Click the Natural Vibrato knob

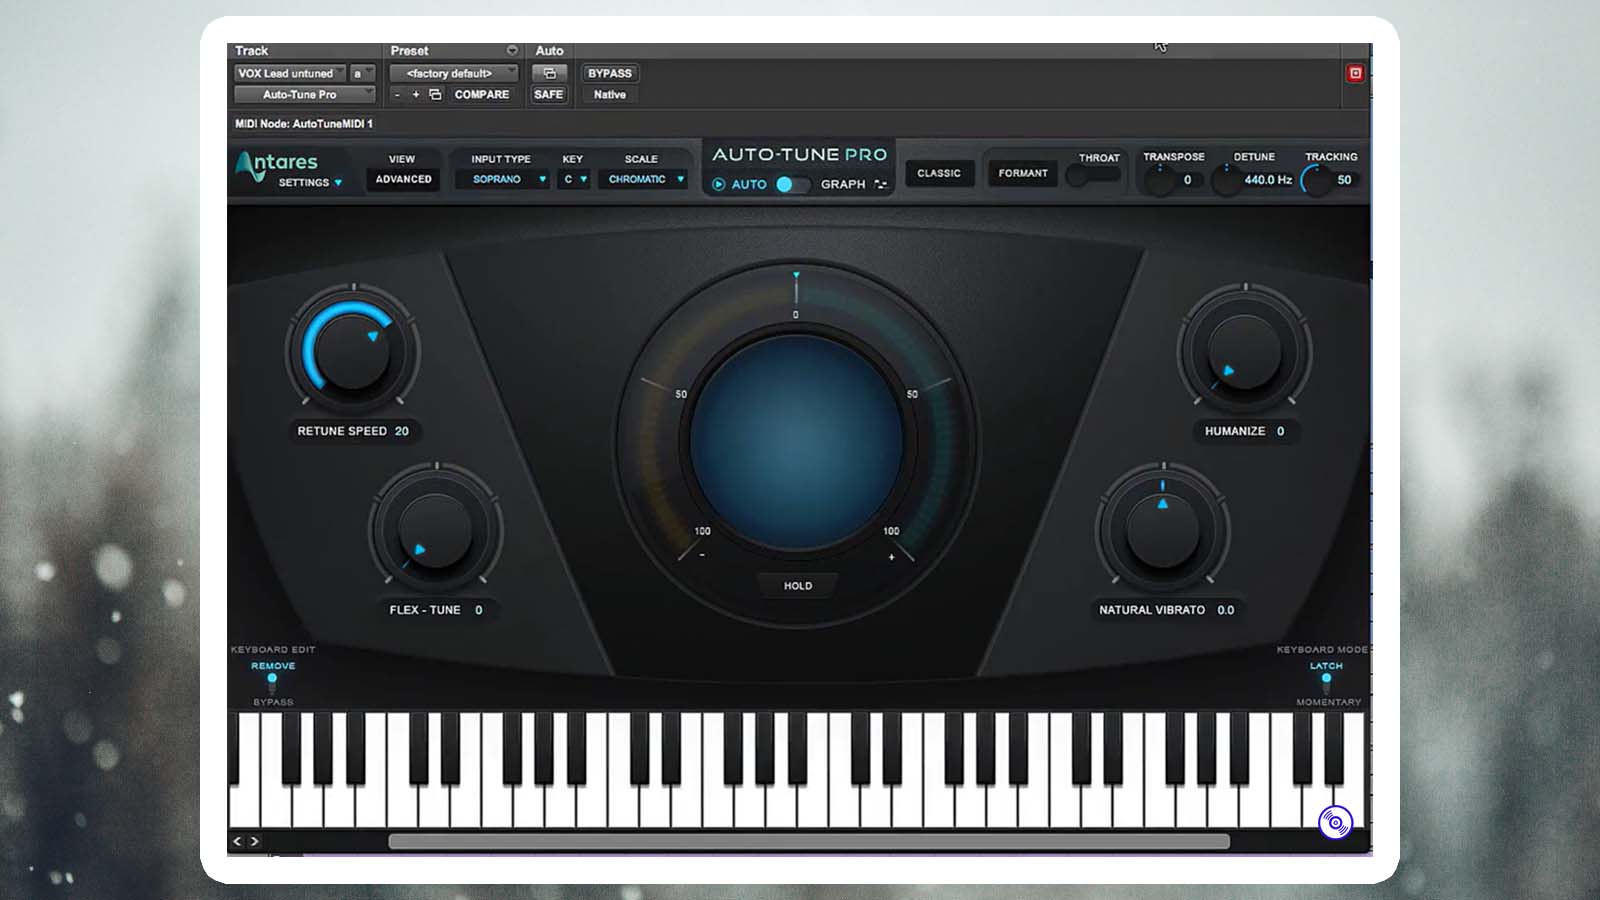1162,530
